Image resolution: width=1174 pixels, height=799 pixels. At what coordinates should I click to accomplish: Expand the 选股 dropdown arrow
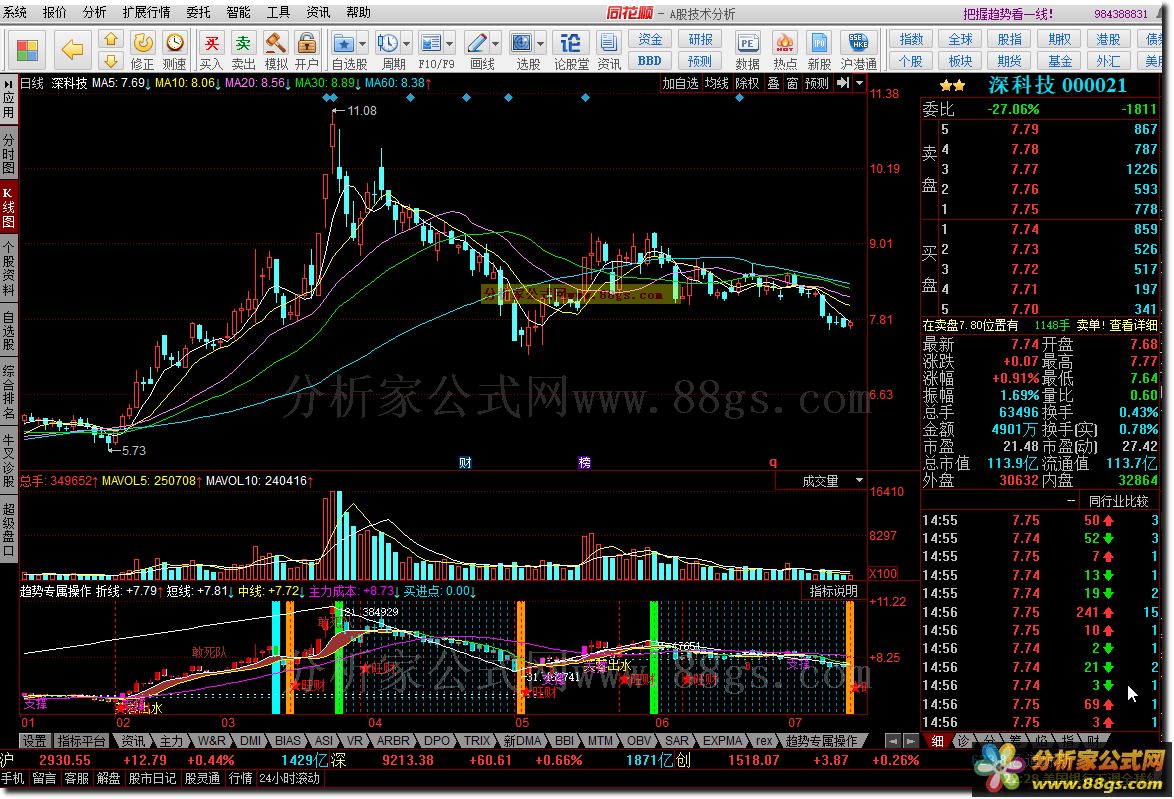coord(541,43)
